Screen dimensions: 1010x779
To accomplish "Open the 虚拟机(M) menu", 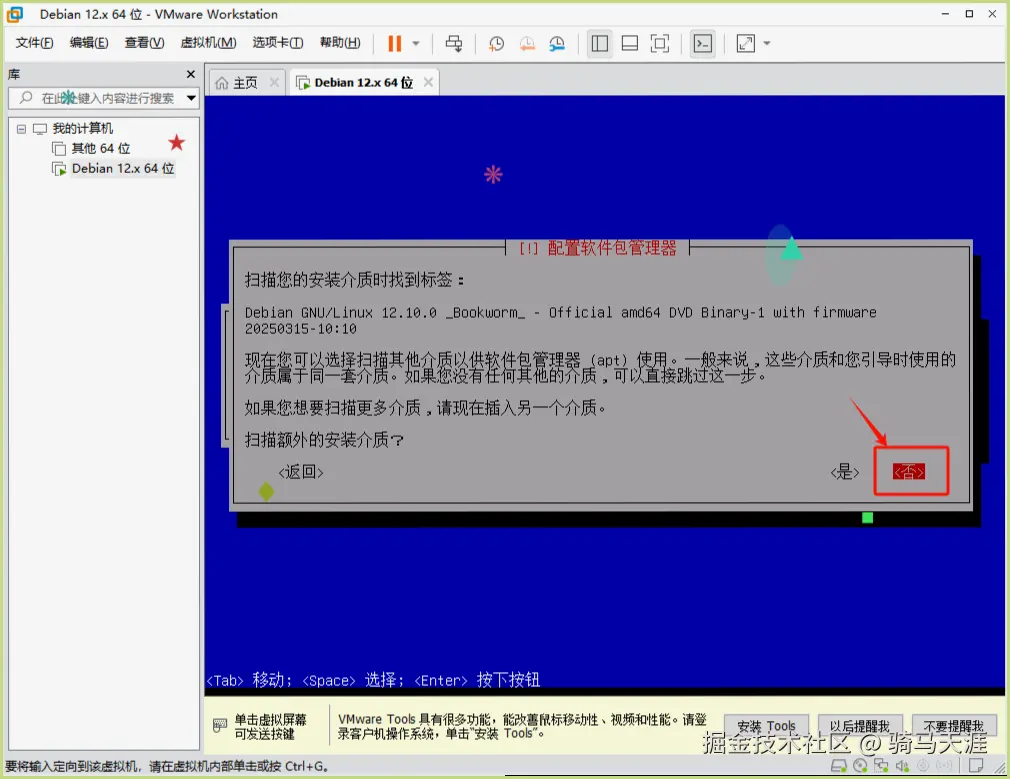I will (208, 43).
